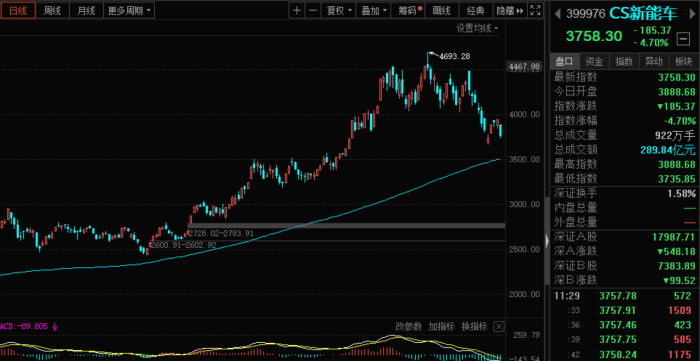Go to previous stock with left arrow

click(558, 14)
